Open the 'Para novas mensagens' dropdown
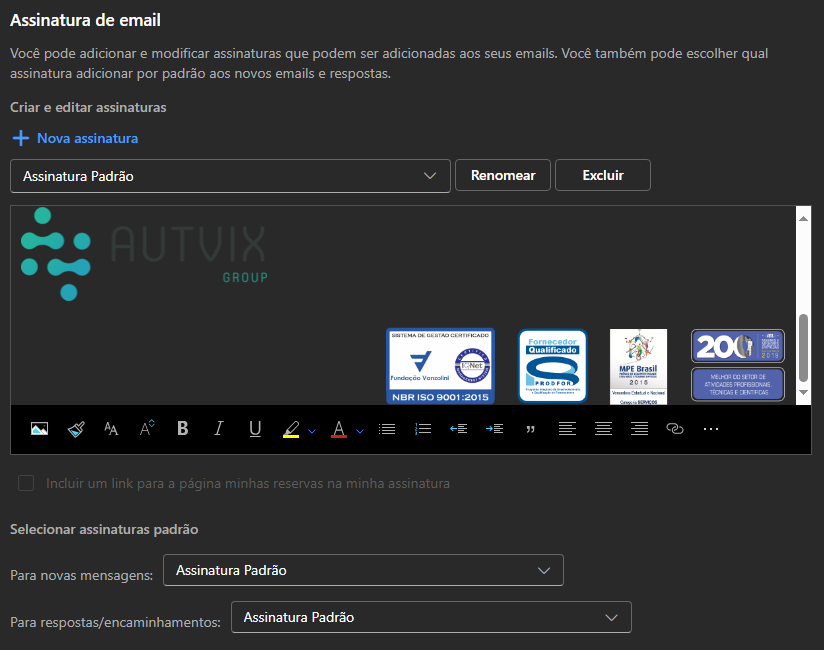This screenshot has height=650, width=824. pyautogui.click(x=363, y=570)
